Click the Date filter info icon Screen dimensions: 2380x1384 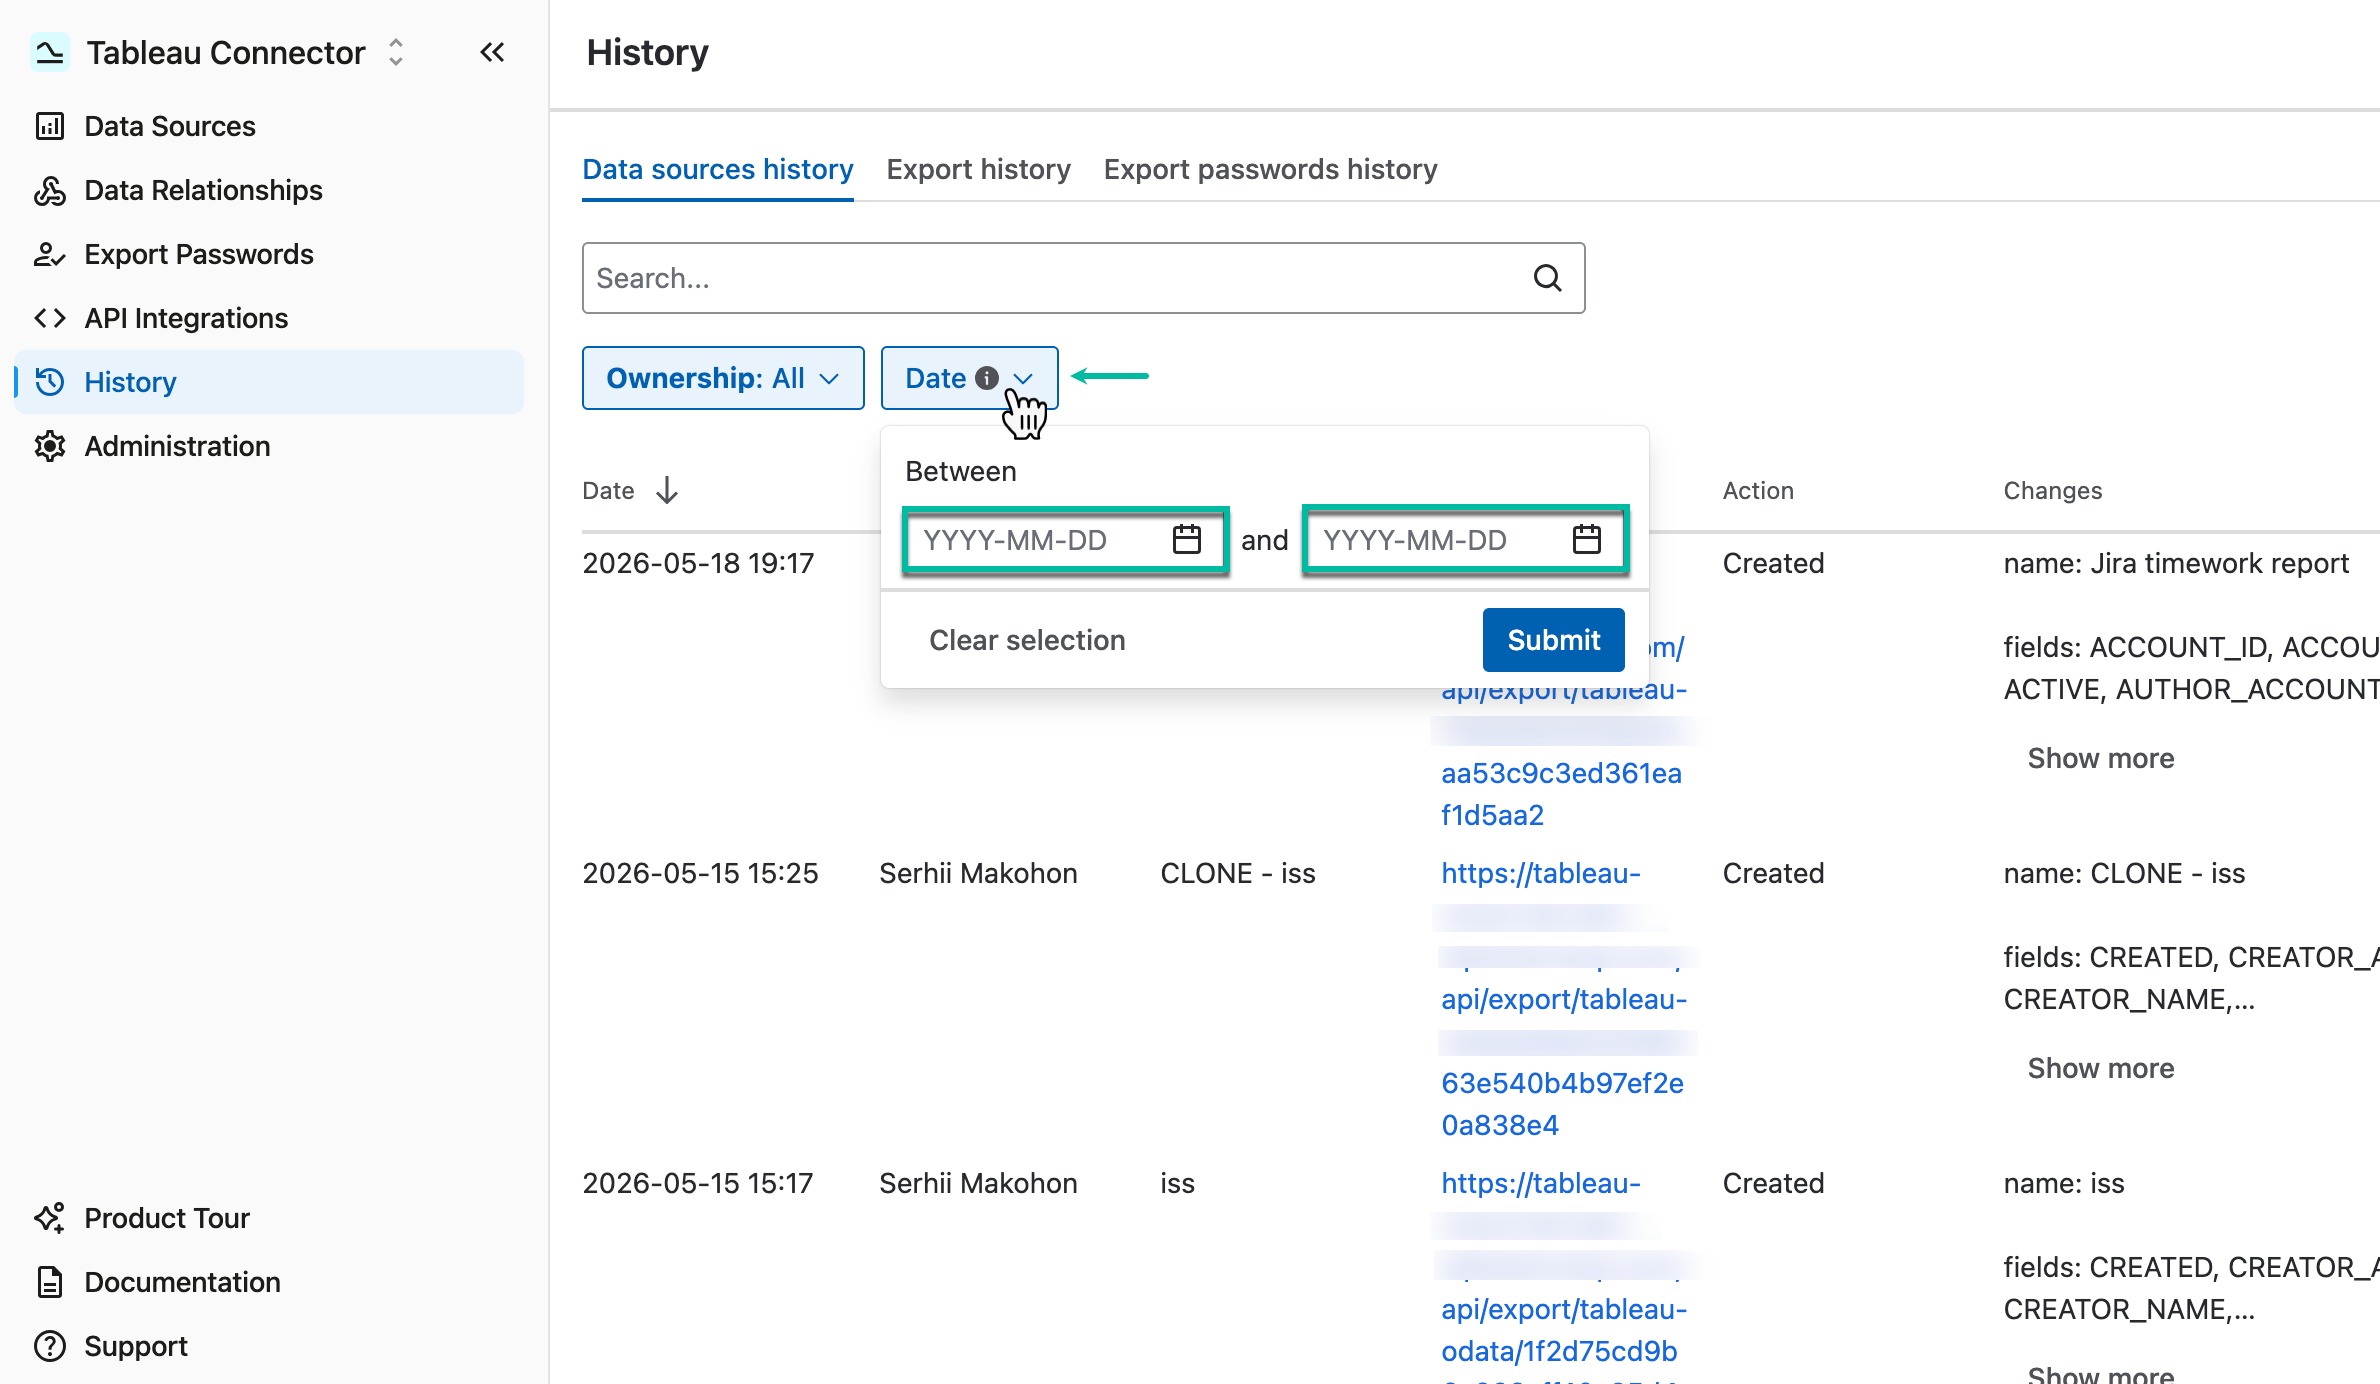987,378
